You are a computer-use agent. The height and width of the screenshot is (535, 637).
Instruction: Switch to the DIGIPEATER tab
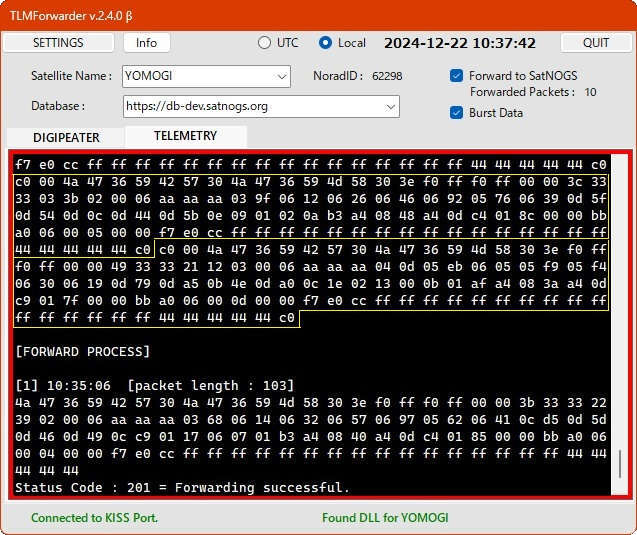click(x=65, y=138)
